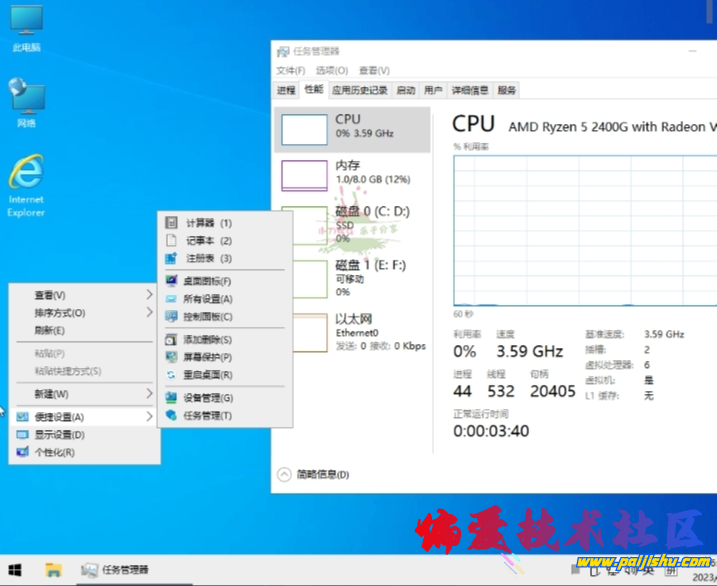717x586 pixels.
Task: Expand the 新建(W) submenu
Action: point(52,394)
